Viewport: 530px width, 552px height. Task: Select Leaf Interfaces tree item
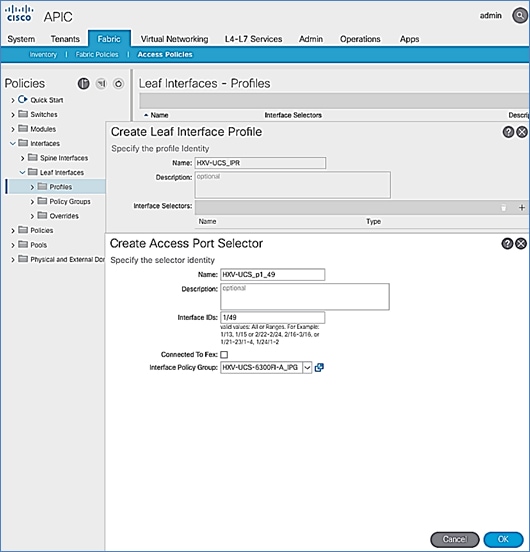[x=62, y=172]
